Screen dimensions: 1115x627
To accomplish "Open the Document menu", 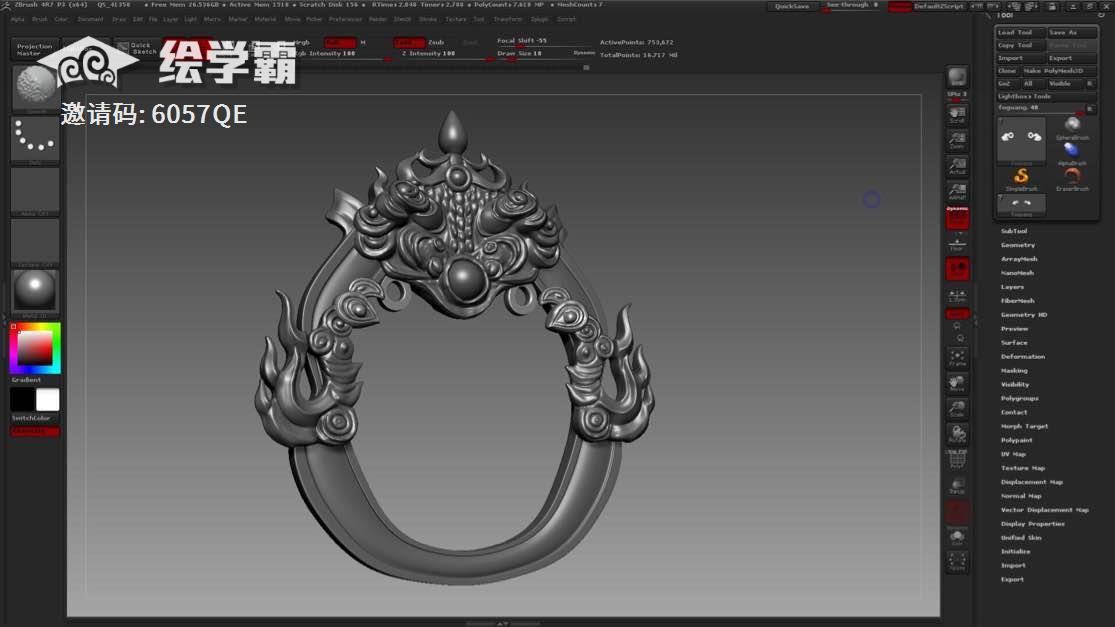I will [x=90, y=19].
